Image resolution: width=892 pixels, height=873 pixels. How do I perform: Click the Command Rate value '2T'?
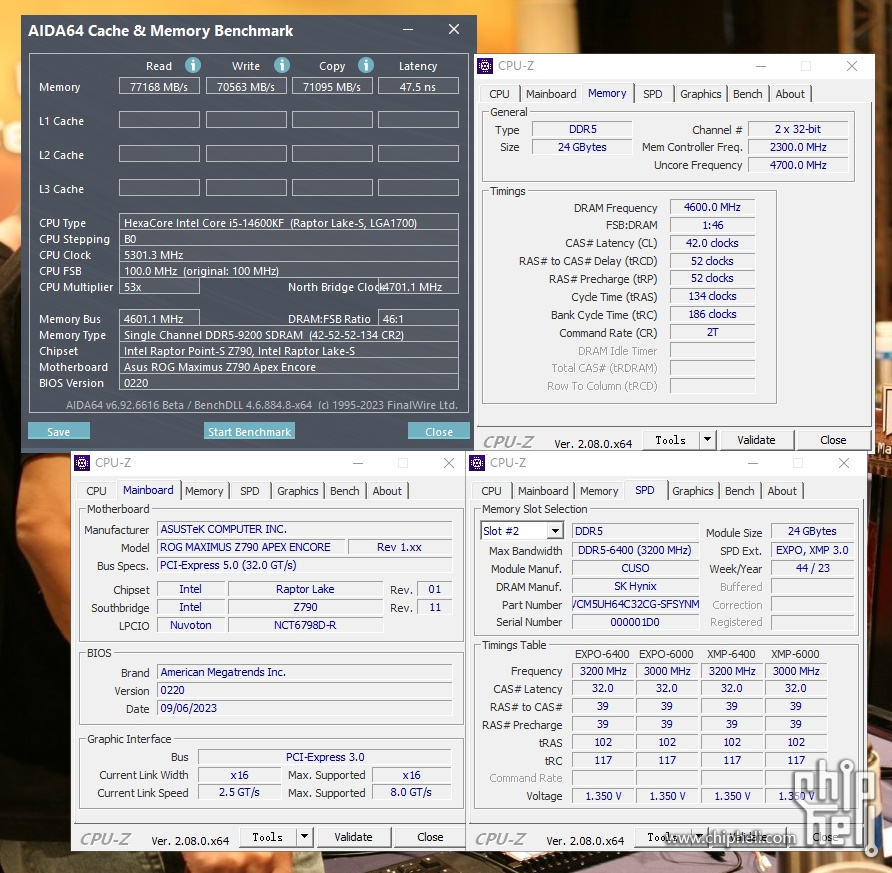tap(712, 332)
